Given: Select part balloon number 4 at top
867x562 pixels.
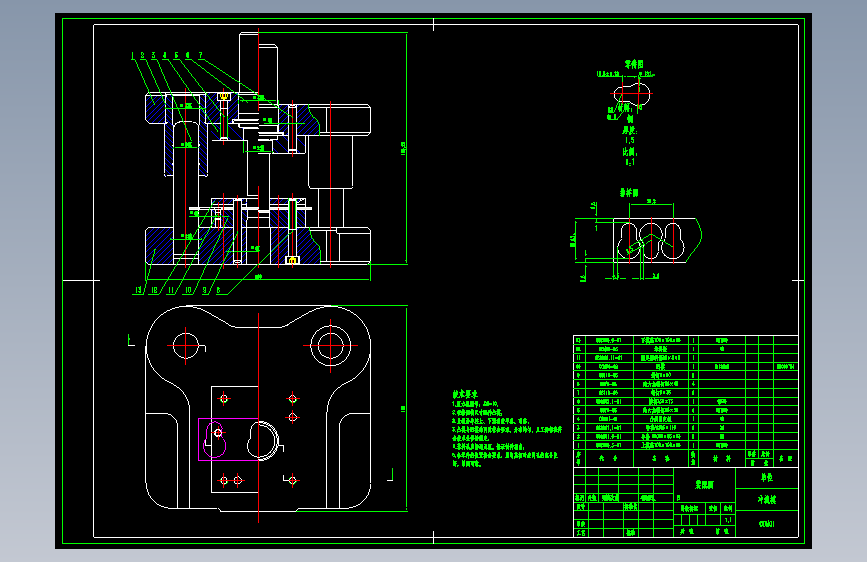Looking at the screenshot, I should 165,55.
